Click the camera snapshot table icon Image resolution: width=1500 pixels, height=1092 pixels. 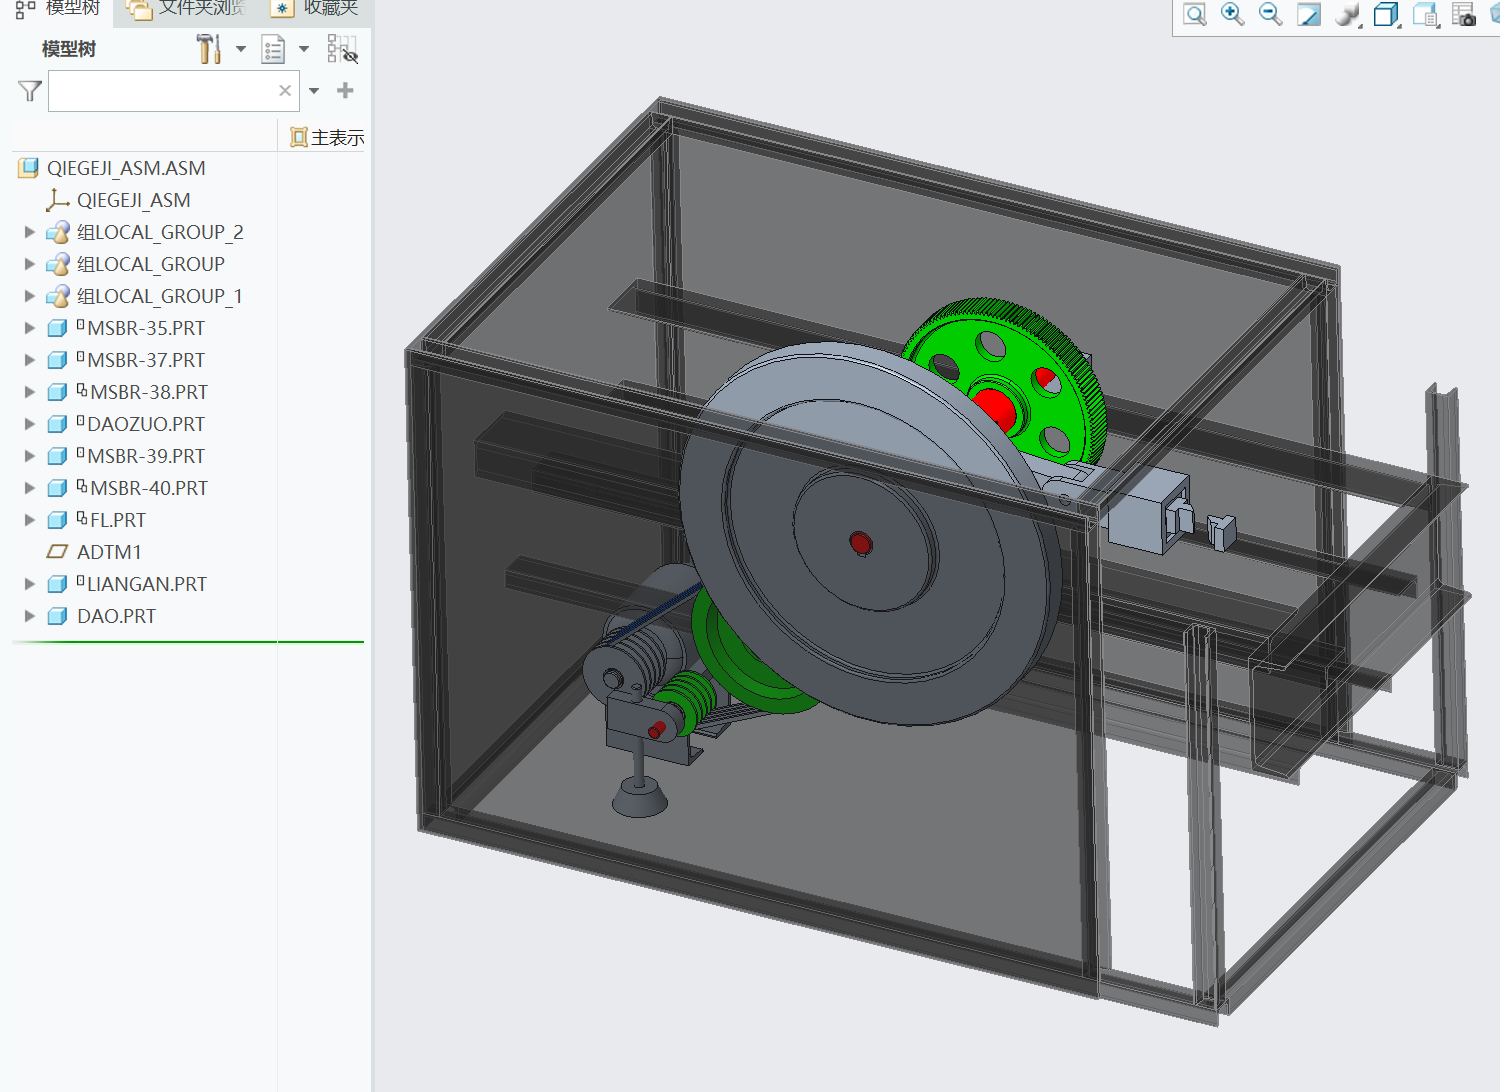tap(1463, 14)
